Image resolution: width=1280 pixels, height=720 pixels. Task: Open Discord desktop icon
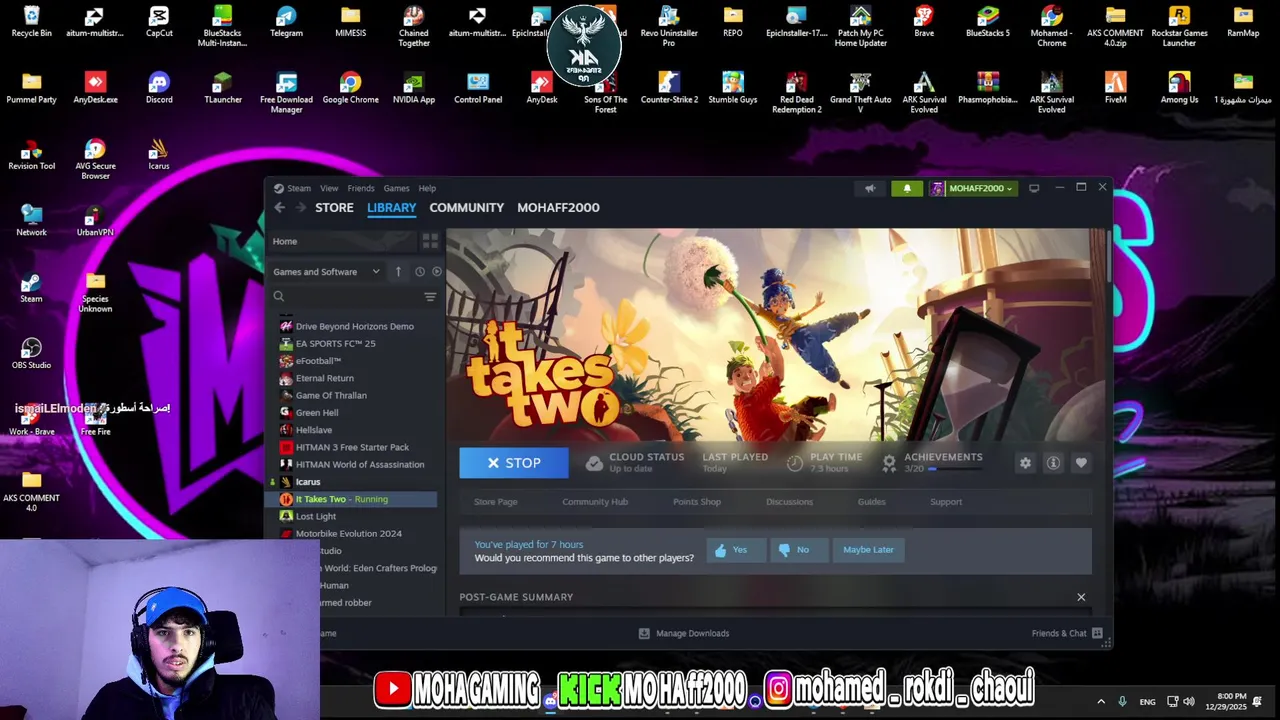click(159, 88)
